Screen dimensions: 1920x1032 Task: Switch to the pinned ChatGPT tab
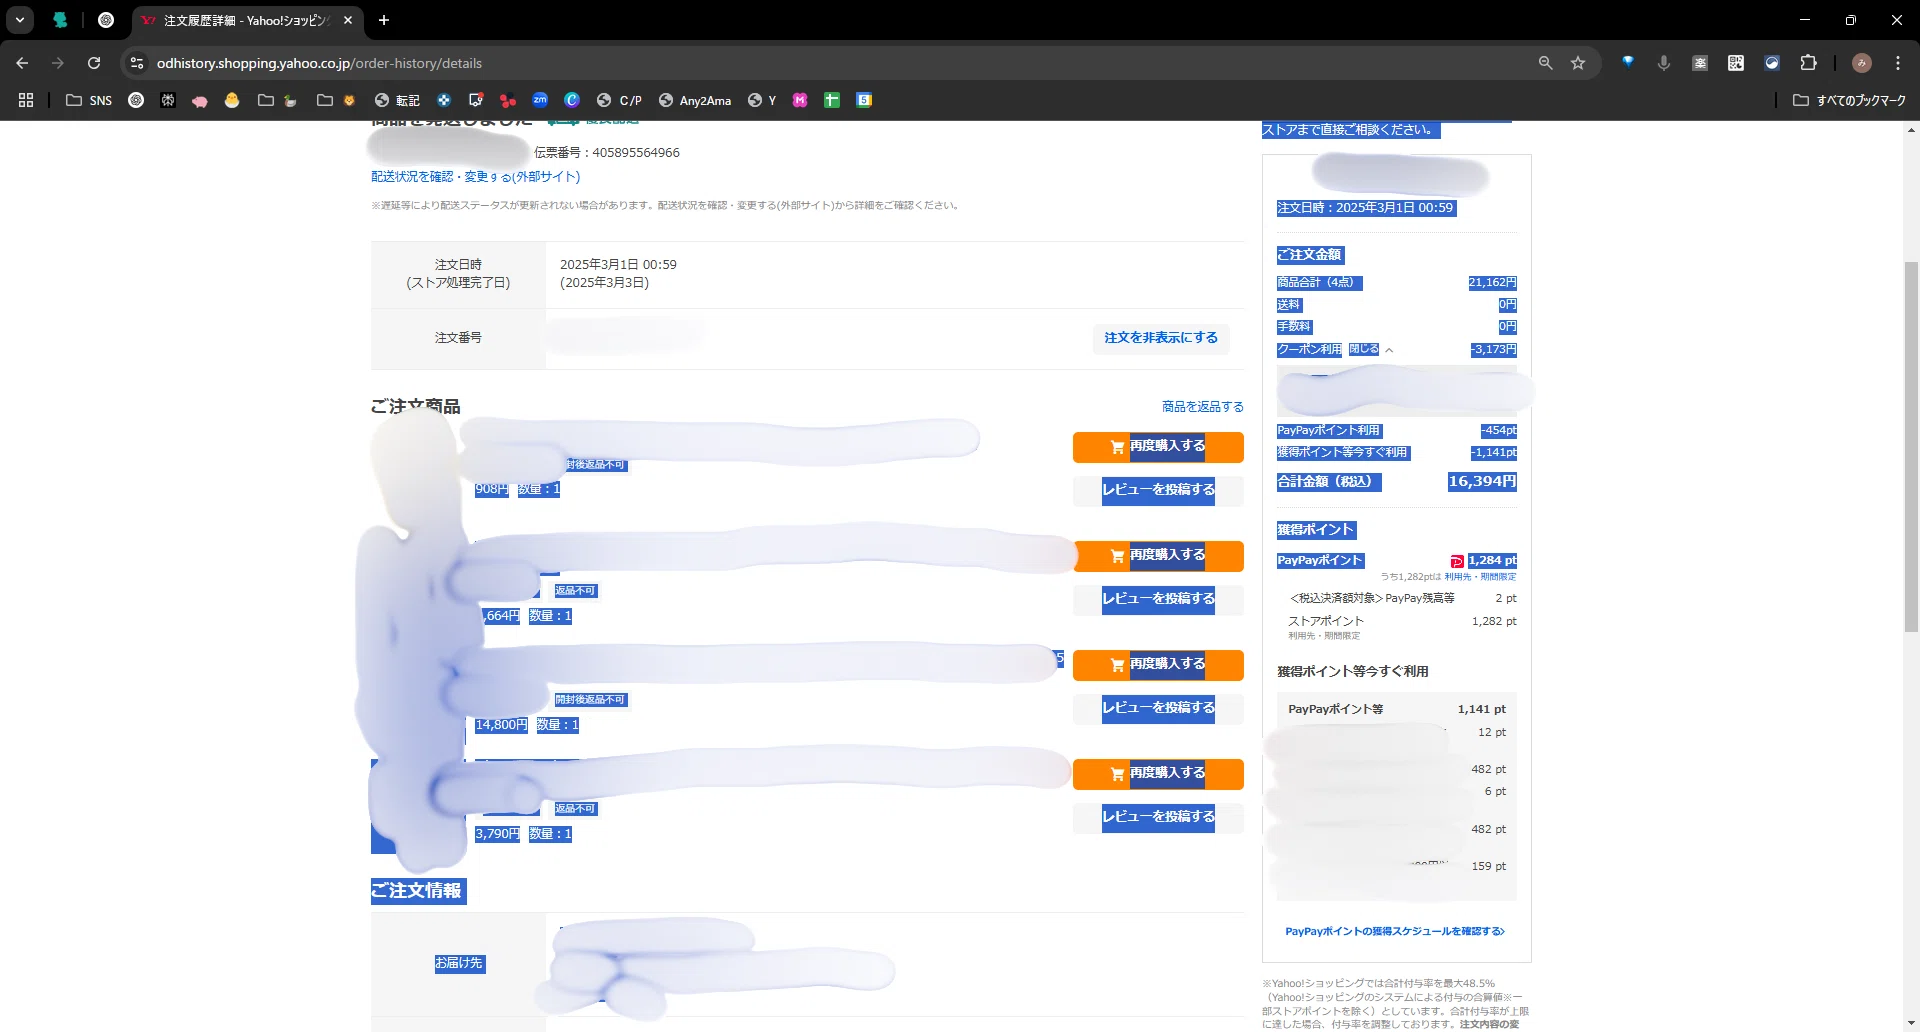point(106,20)
